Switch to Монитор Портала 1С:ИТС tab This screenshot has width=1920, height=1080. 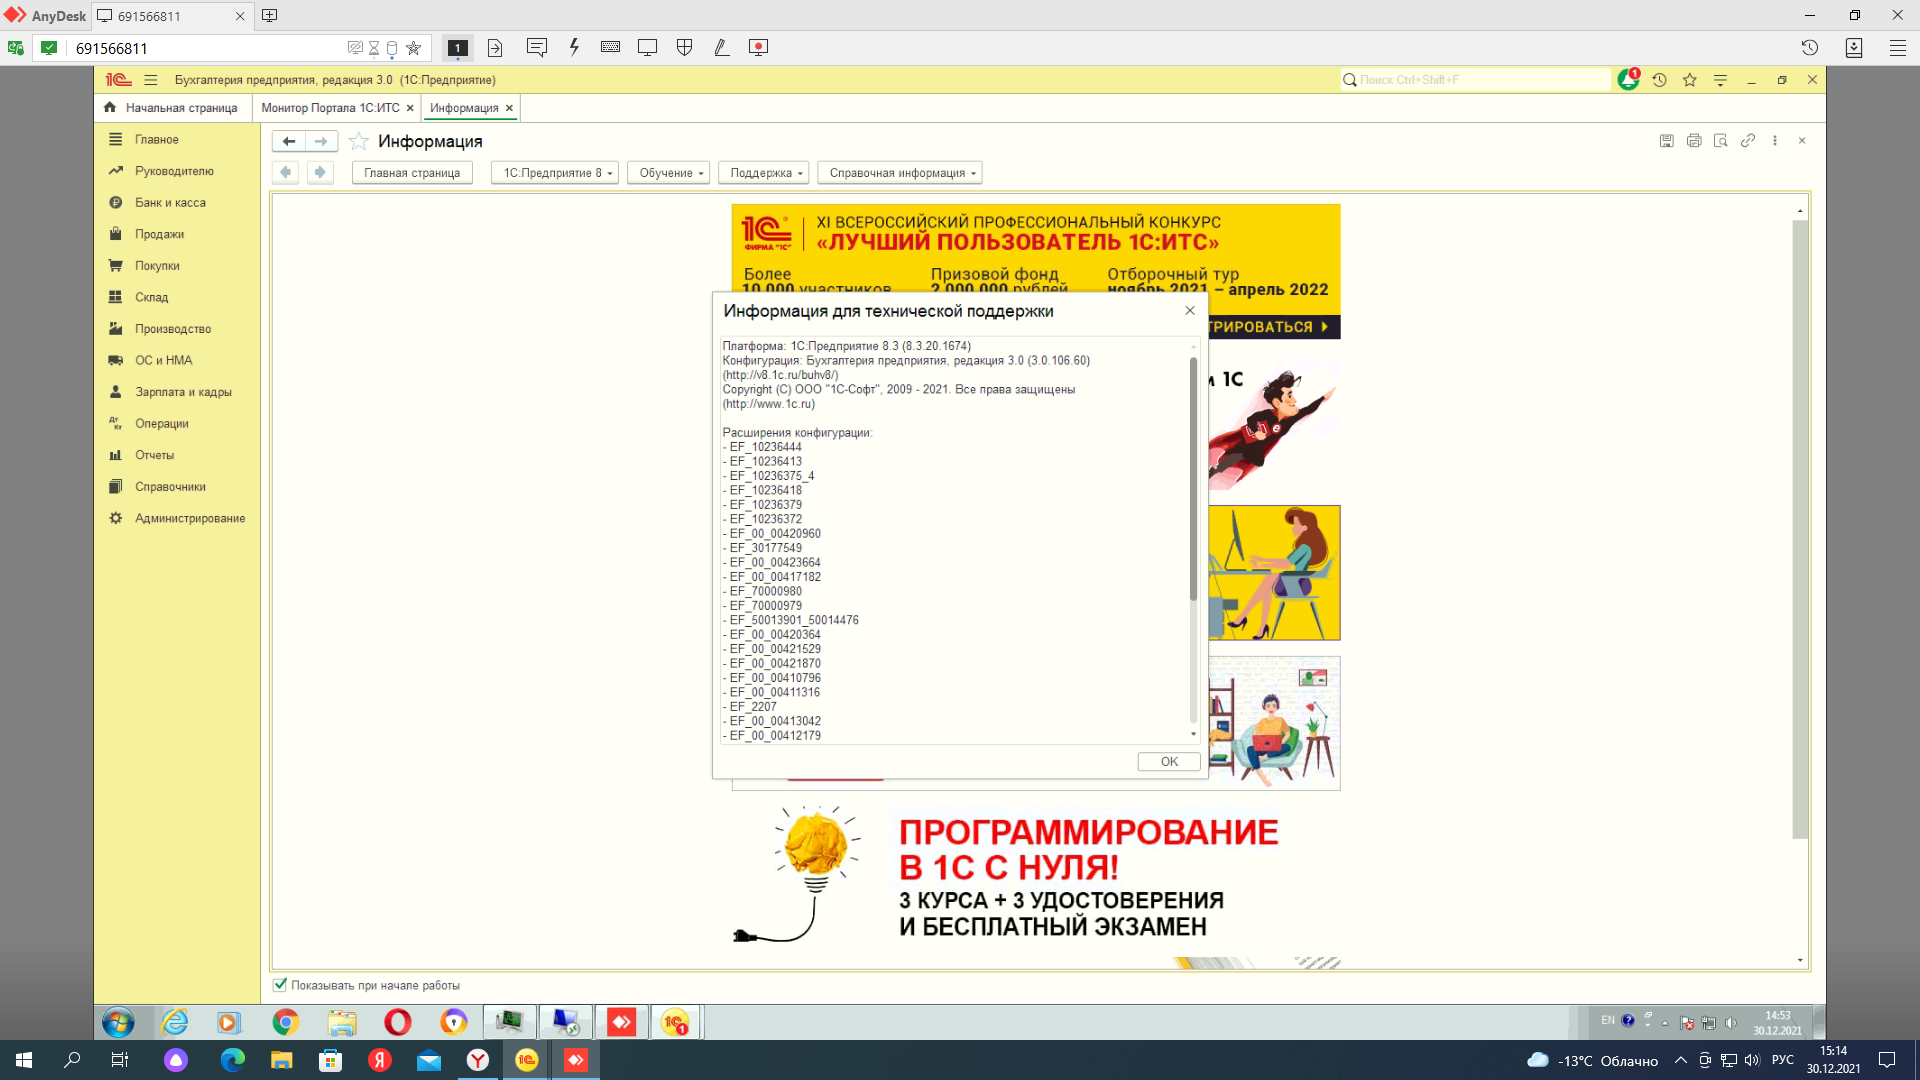tap(330, 108)
